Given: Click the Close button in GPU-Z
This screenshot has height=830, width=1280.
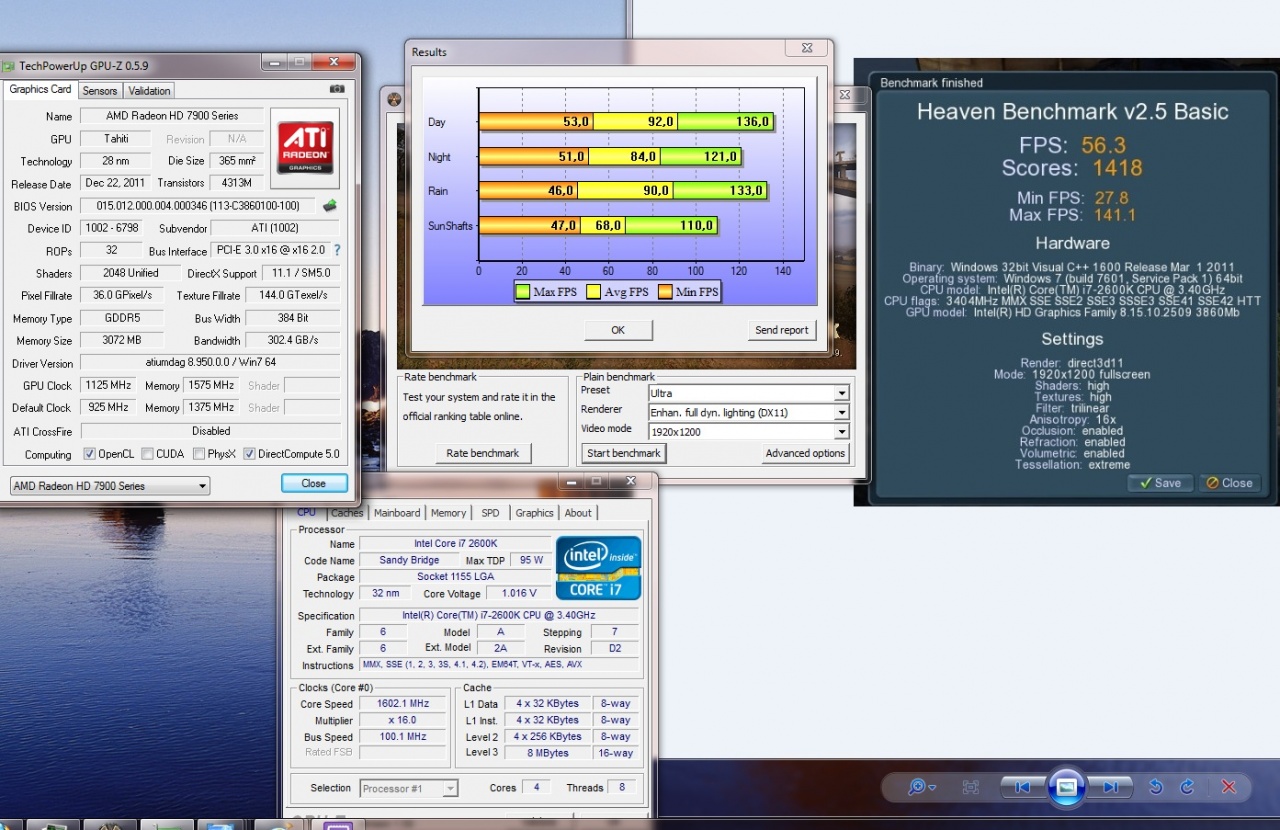Looking at the screenshot, I should point(314,483).
